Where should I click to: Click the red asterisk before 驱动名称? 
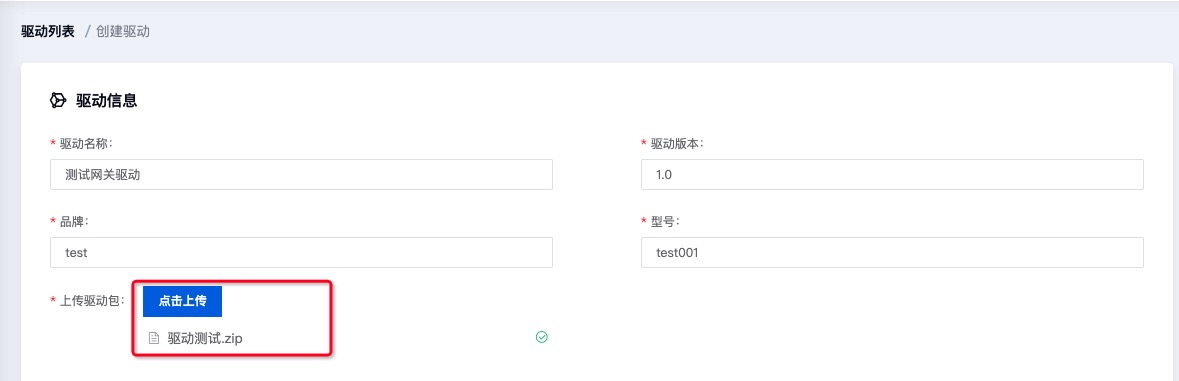point(53,143)
